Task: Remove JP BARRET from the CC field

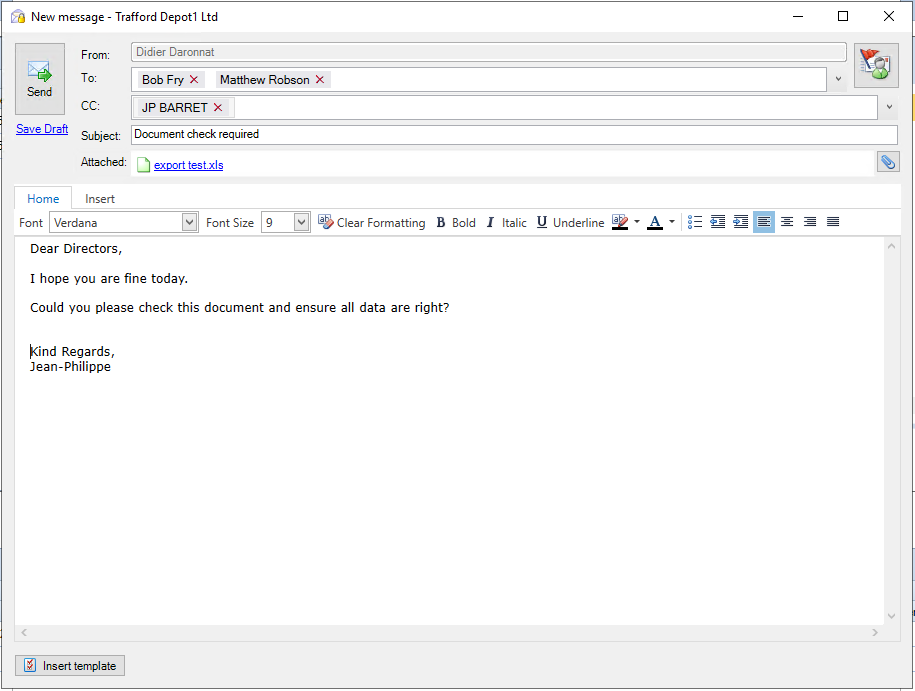Action: pos(218,107)
